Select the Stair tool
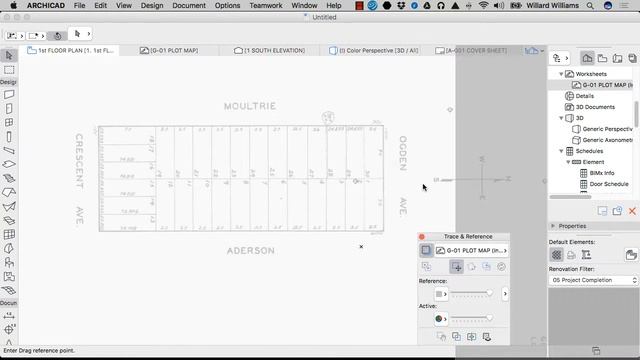The height and width of the screenshot is (360, 640). (x=9, y=178)
